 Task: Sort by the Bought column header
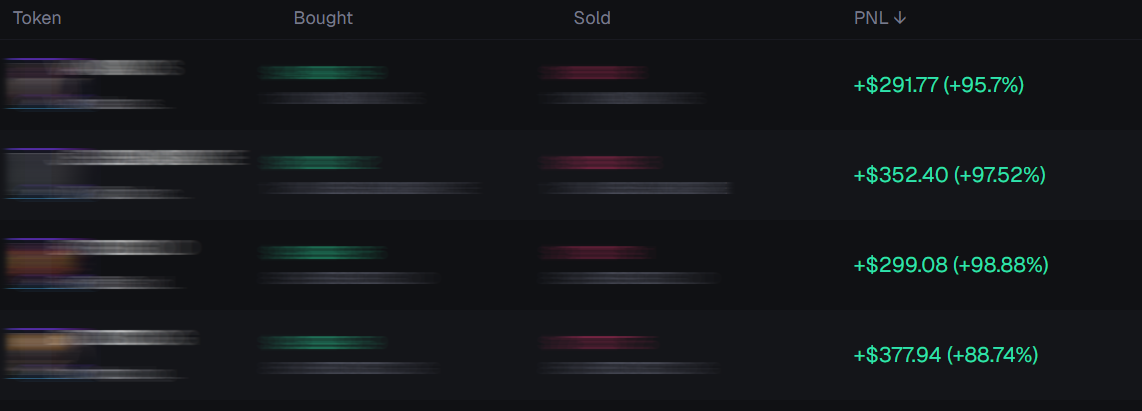click(323, 18)
